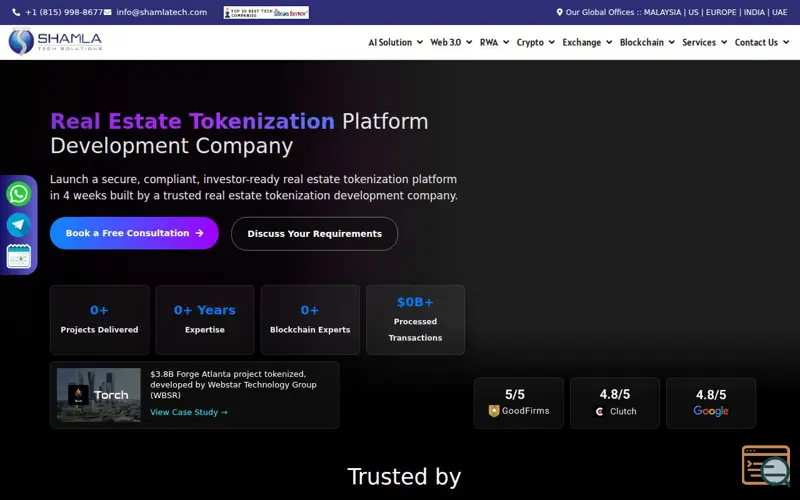
Task: Click the Real Estate Tokenization heading
Action: (192, 121)
